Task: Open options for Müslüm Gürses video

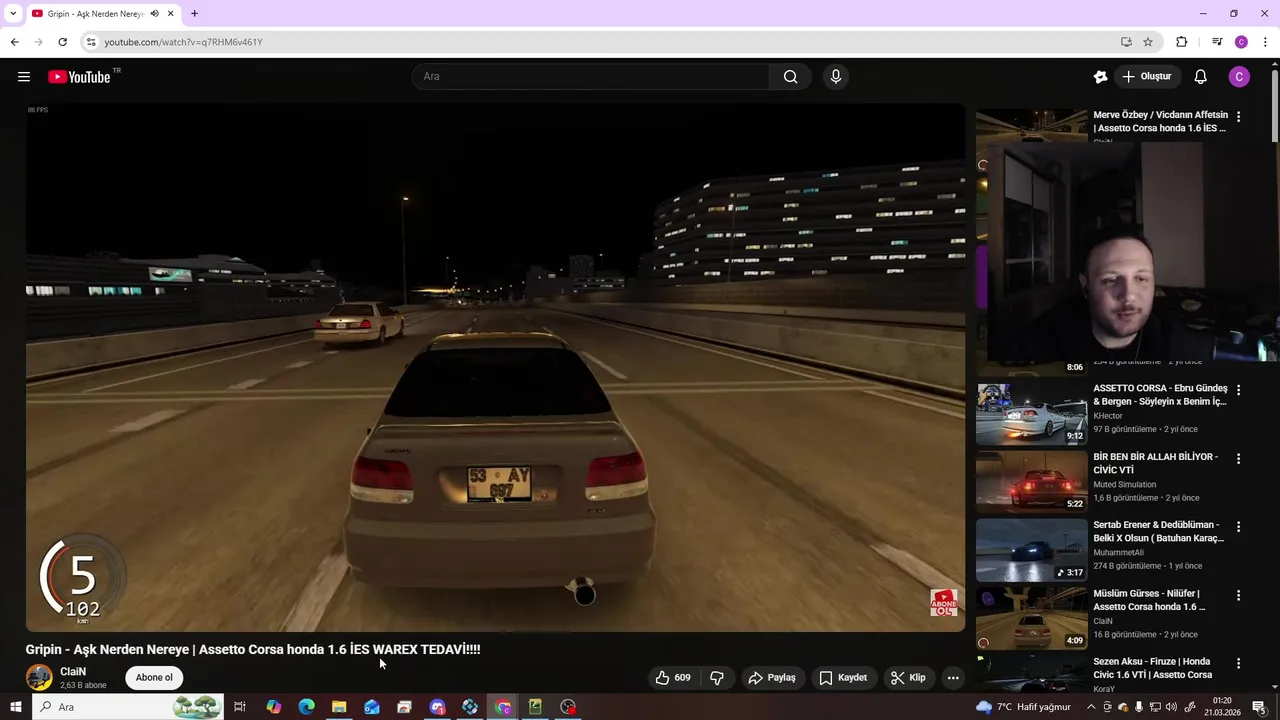Action: point(1238,595)
